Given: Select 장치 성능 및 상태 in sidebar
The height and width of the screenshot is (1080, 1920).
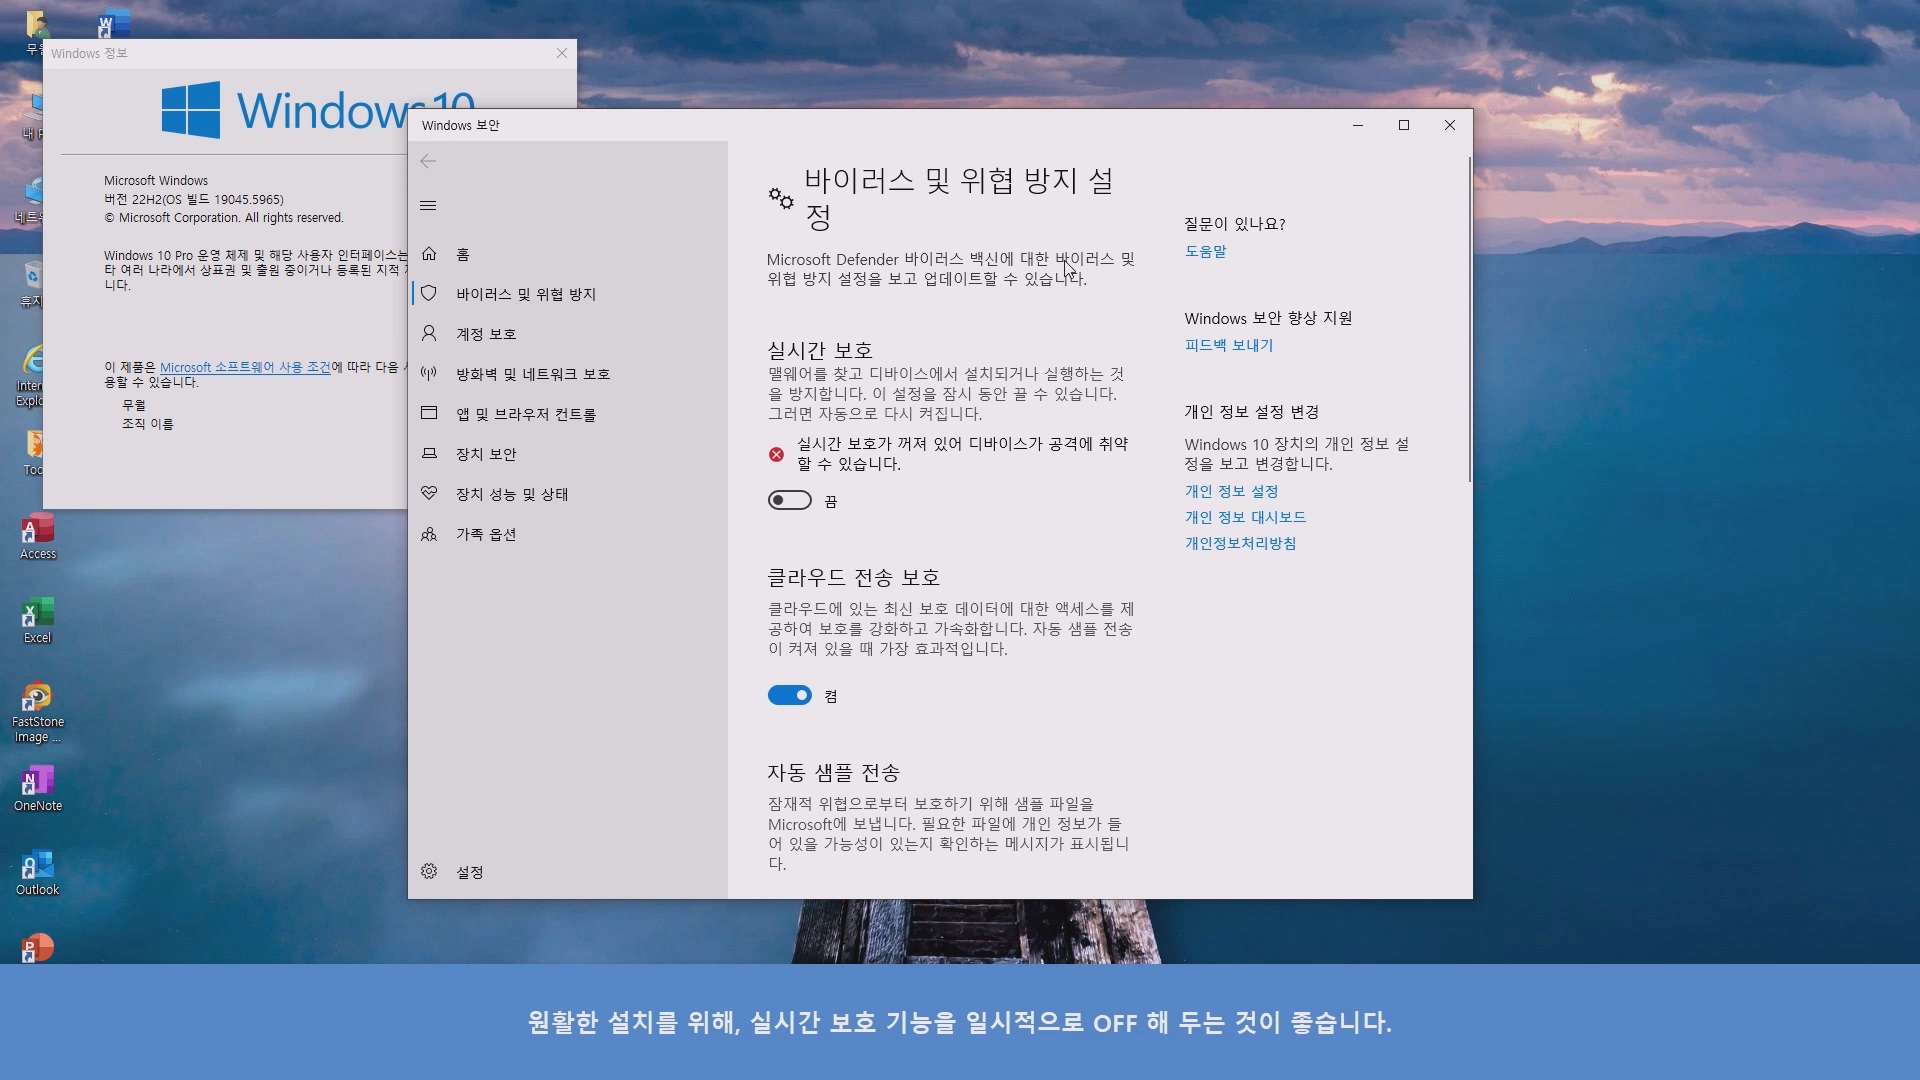Looking at the screenshot, I should [x=568, y=494].
